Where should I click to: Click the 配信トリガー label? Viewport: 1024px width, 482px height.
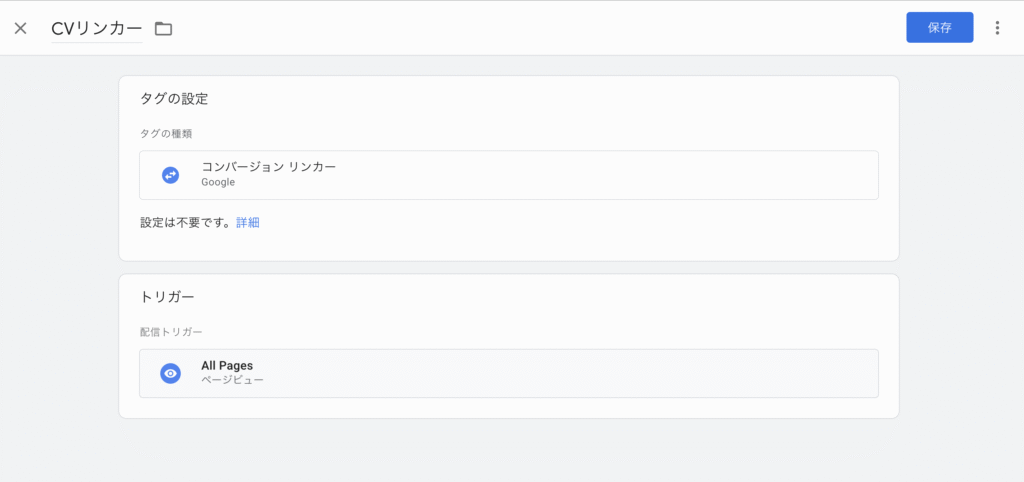coord(173,331)
